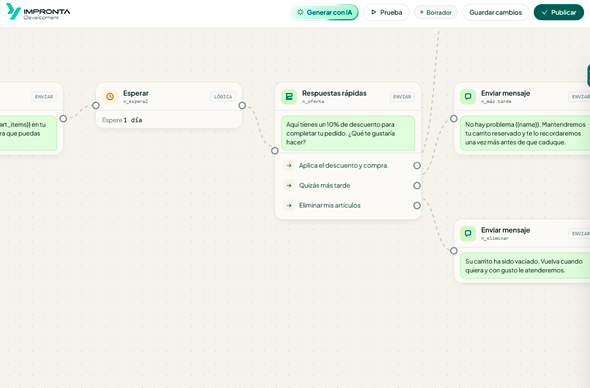Edit the cut-off left node's message bubble
The image size is (590, 388).
coord(28,133)
